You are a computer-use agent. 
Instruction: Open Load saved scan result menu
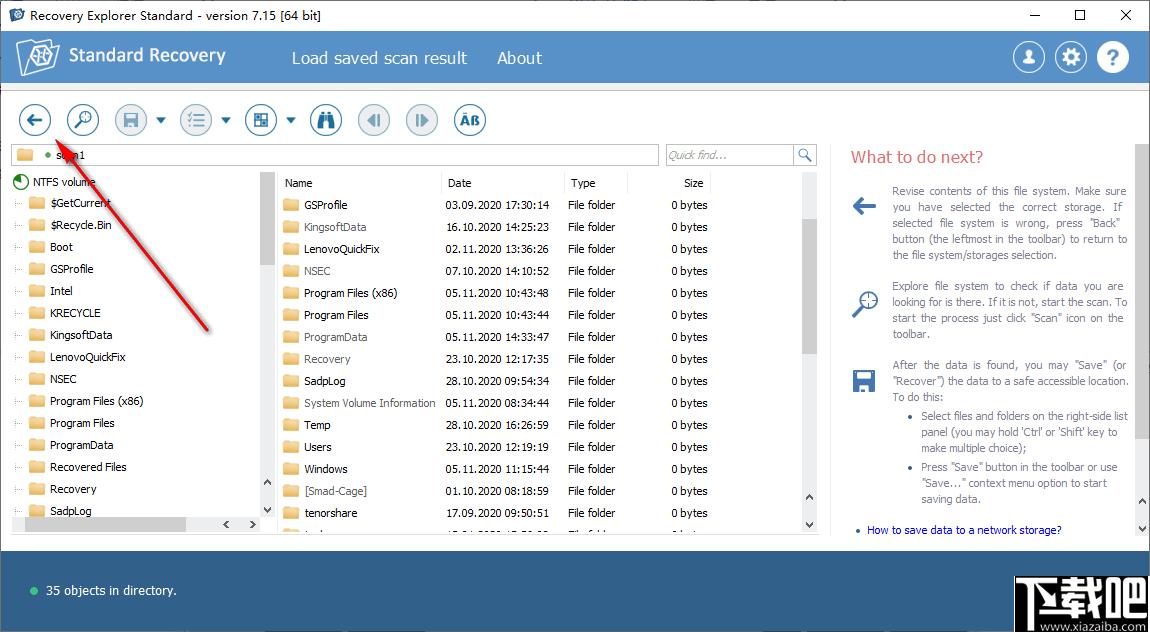[x=379, y=58]
